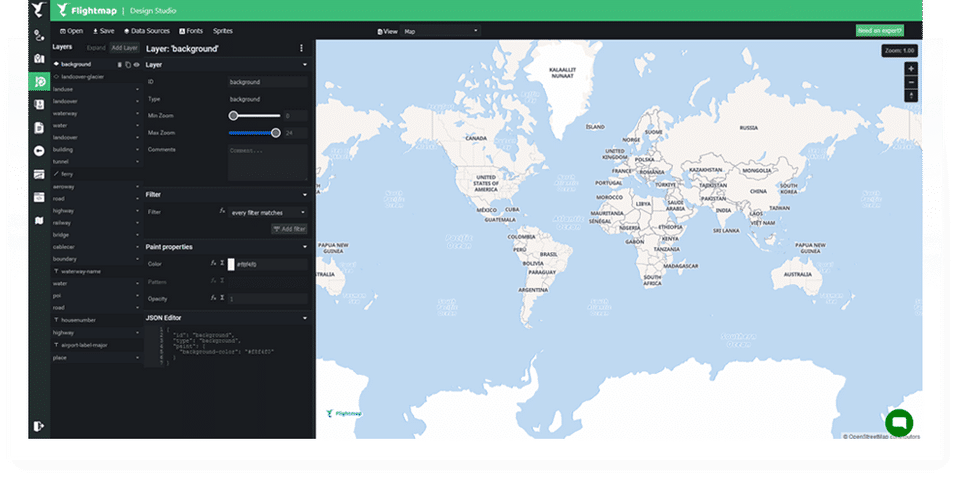This screenshot has width=960, height=479.
Task: Click the logout icon at sidebar bottom
Action: click(39, 426)
